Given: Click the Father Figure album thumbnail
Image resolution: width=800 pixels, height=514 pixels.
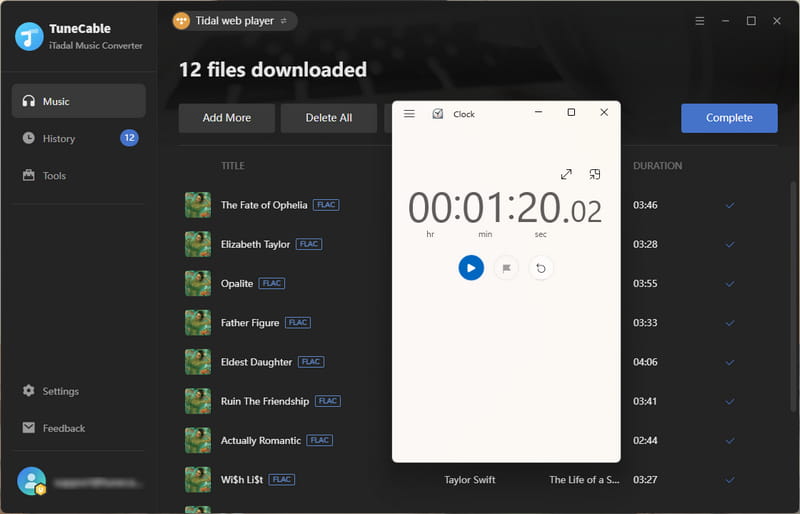Looking at the screenshot, I should point(198,323).
